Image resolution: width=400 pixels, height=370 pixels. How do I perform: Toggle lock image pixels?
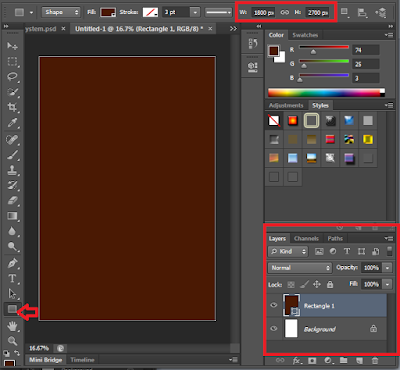pos(304,284)
